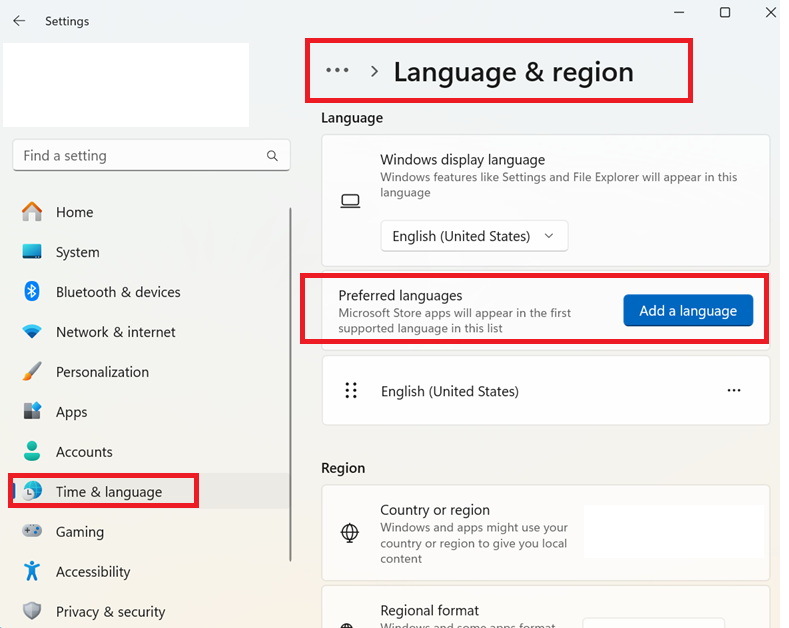Go back using the Settings back arrow
This screenshot has width=789, height=628.
pyautogui.click(x=19, y=21)
